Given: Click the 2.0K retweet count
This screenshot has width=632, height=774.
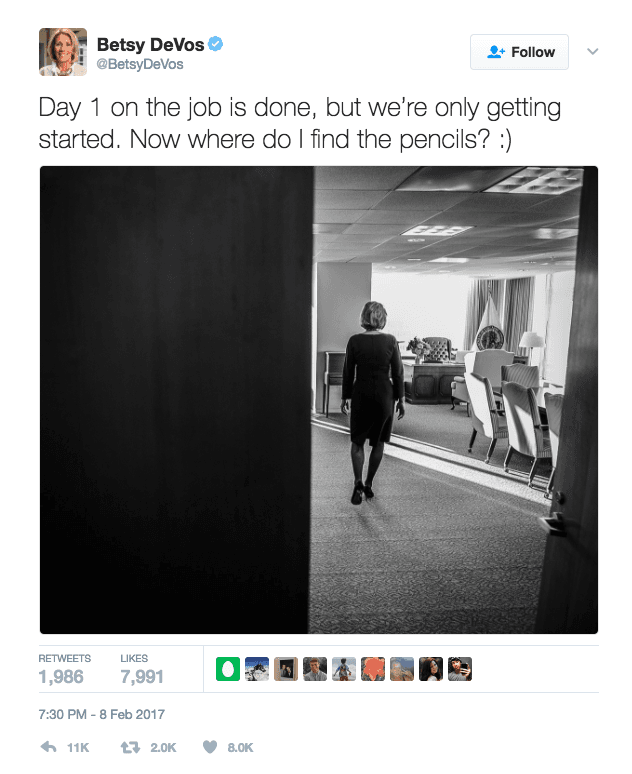Looking at the screenshot, I should pos(163,748).
